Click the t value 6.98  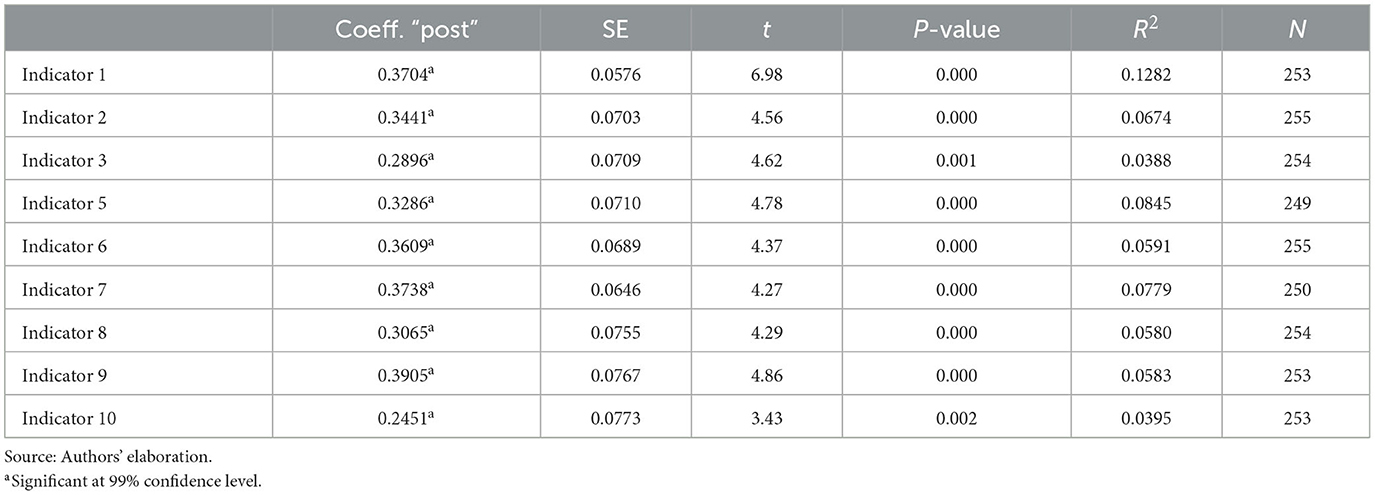coord(767,74)
